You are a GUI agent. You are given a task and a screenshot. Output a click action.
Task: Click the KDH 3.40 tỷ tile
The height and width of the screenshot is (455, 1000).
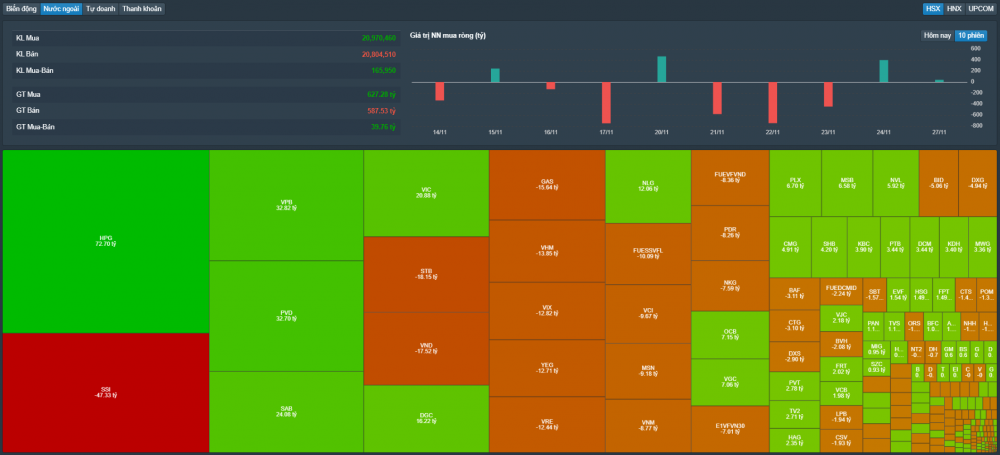[x=953, y=247]
